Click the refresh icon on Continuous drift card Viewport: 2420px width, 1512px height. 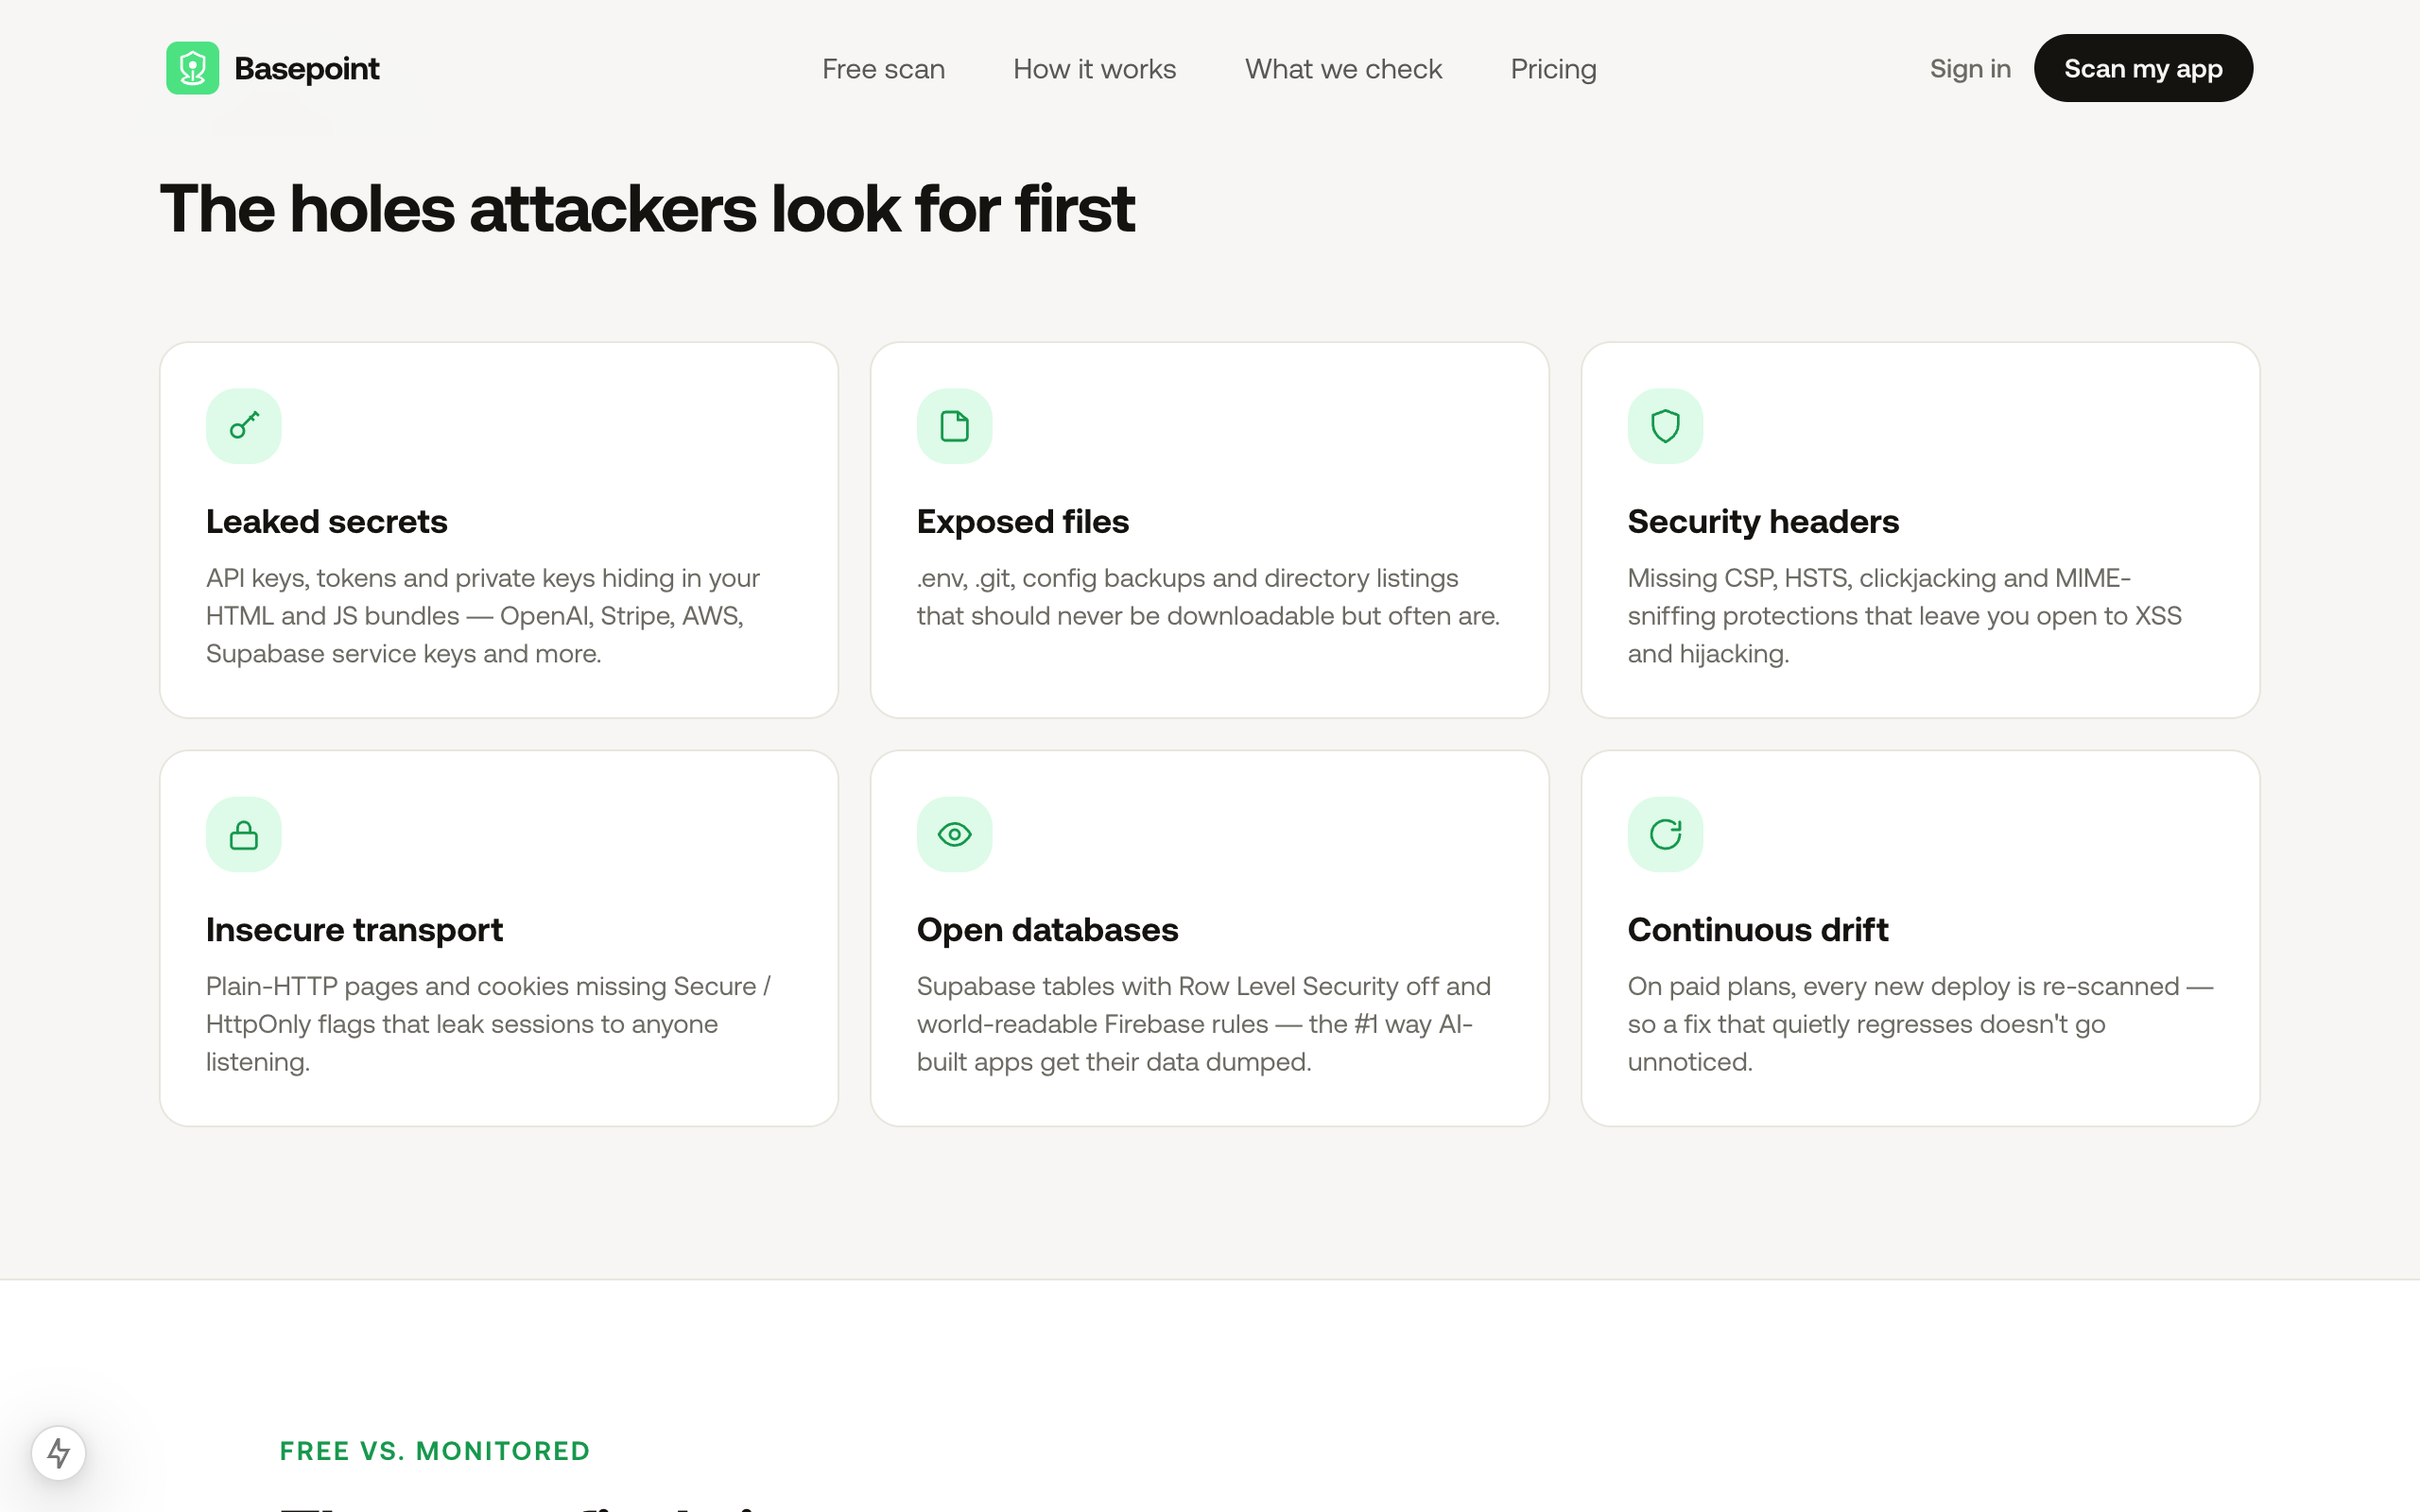pos(1665,834)
